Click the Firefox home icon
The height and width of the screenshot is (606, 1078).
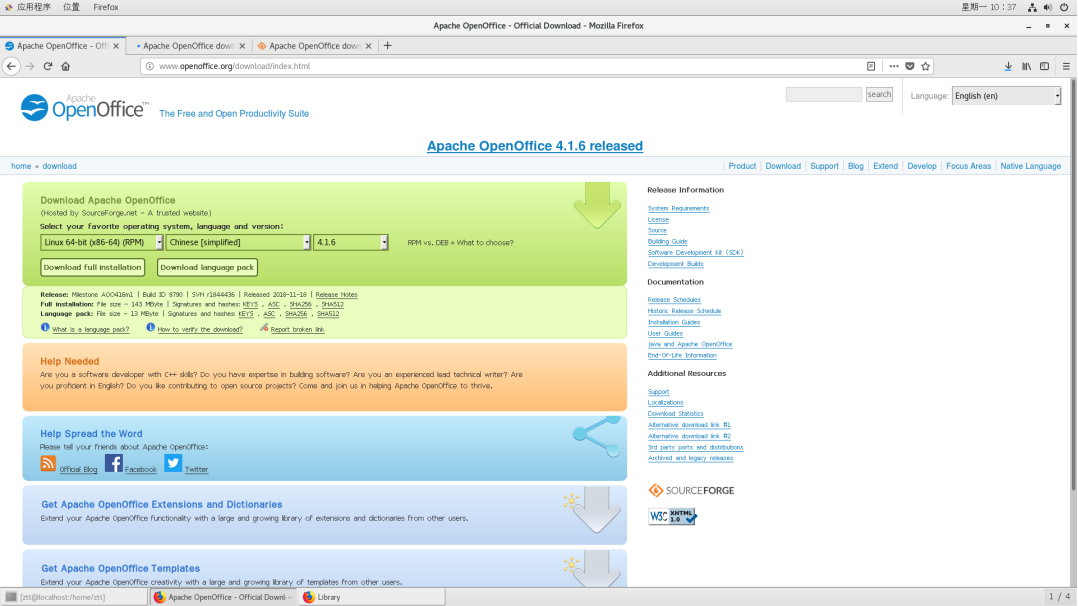tap(66, 66)
